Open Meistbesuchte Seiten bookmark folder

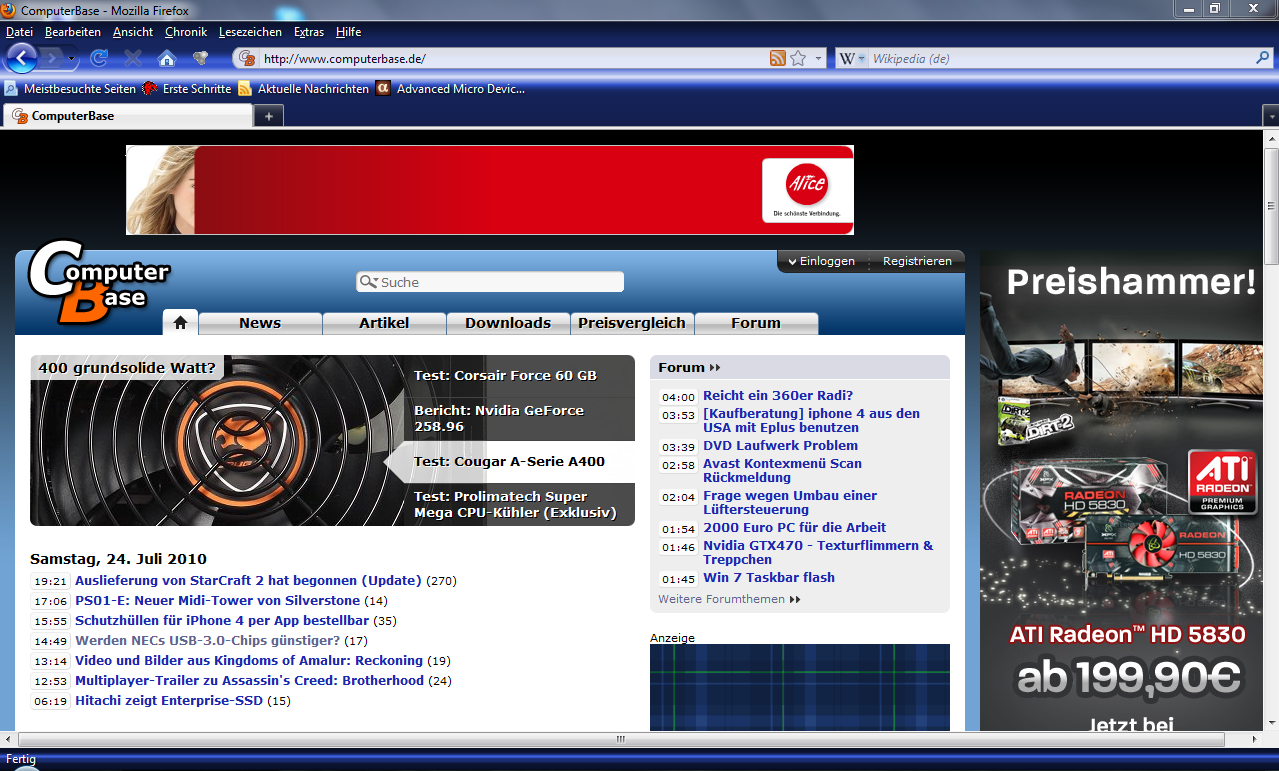(x=70, y=88)
